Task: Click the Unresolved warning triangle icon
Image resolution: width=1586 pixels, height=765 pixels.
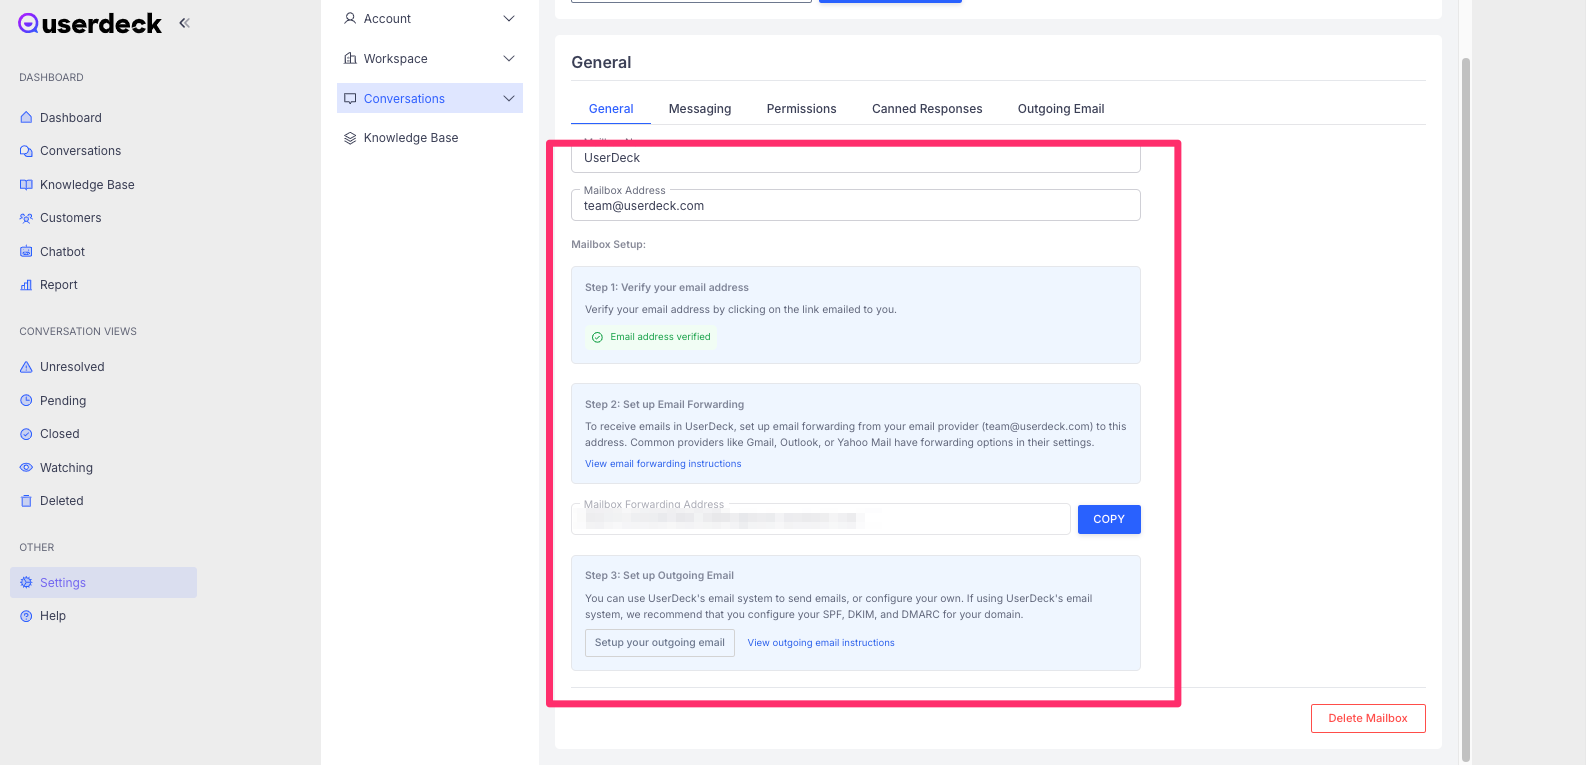Action: tap(26, 367)
